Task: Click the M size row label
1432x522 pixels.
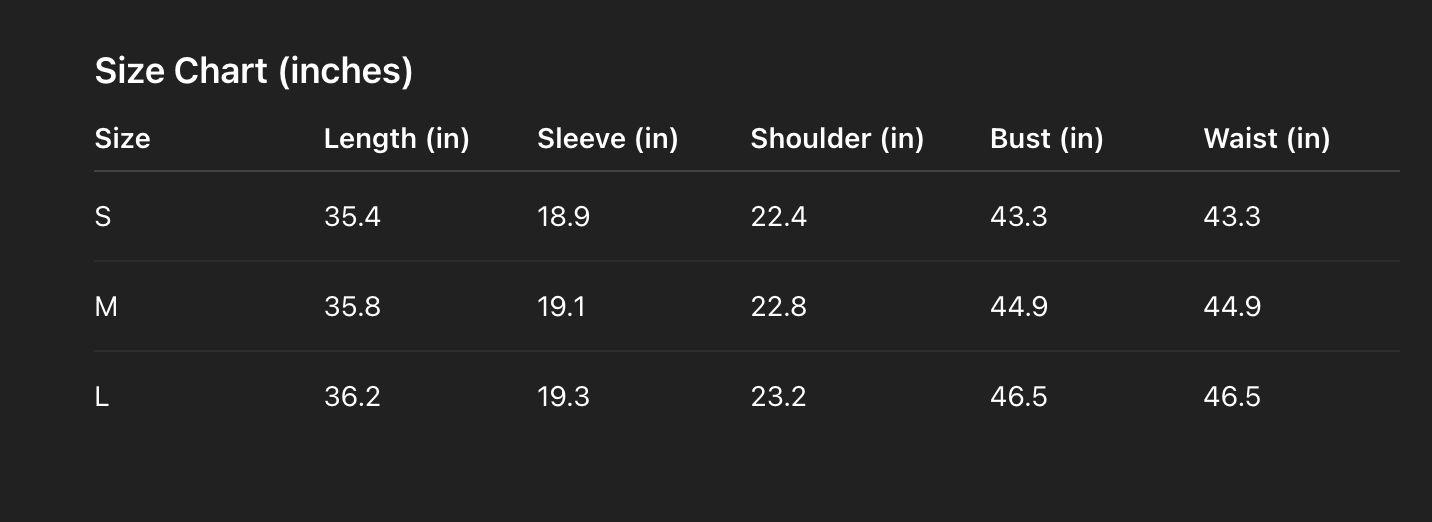Action: point(106,307)
